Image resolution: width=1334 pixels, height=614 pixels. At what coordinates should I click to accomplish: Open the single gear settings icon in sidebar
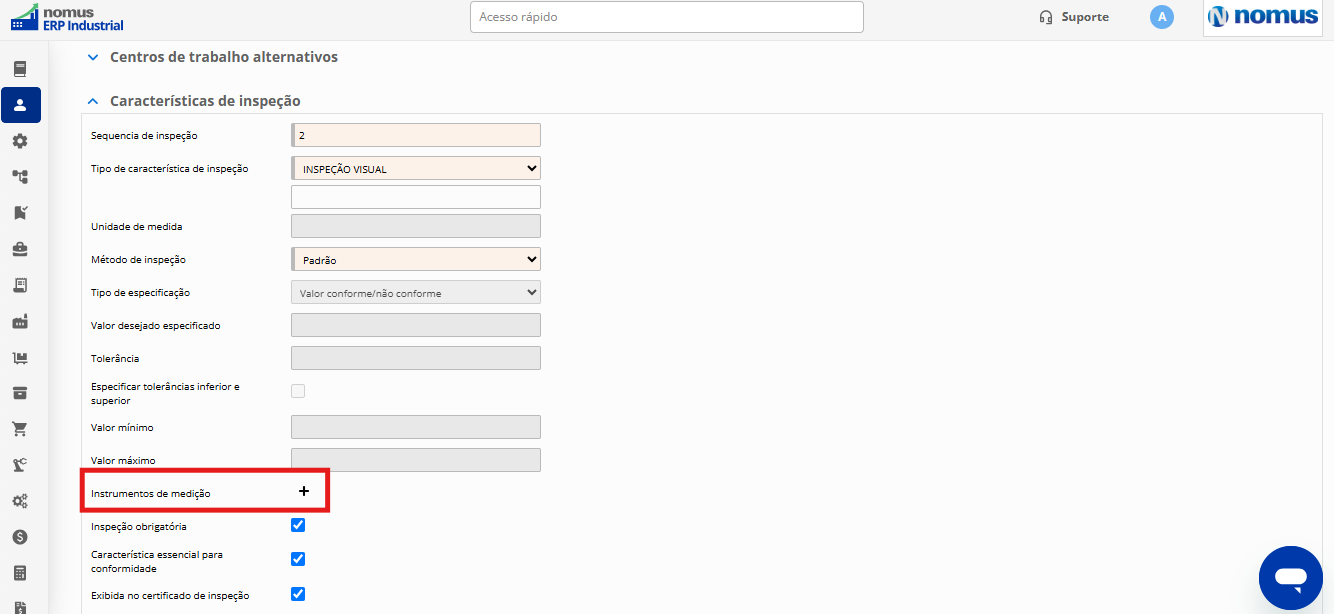pos(20,141)
